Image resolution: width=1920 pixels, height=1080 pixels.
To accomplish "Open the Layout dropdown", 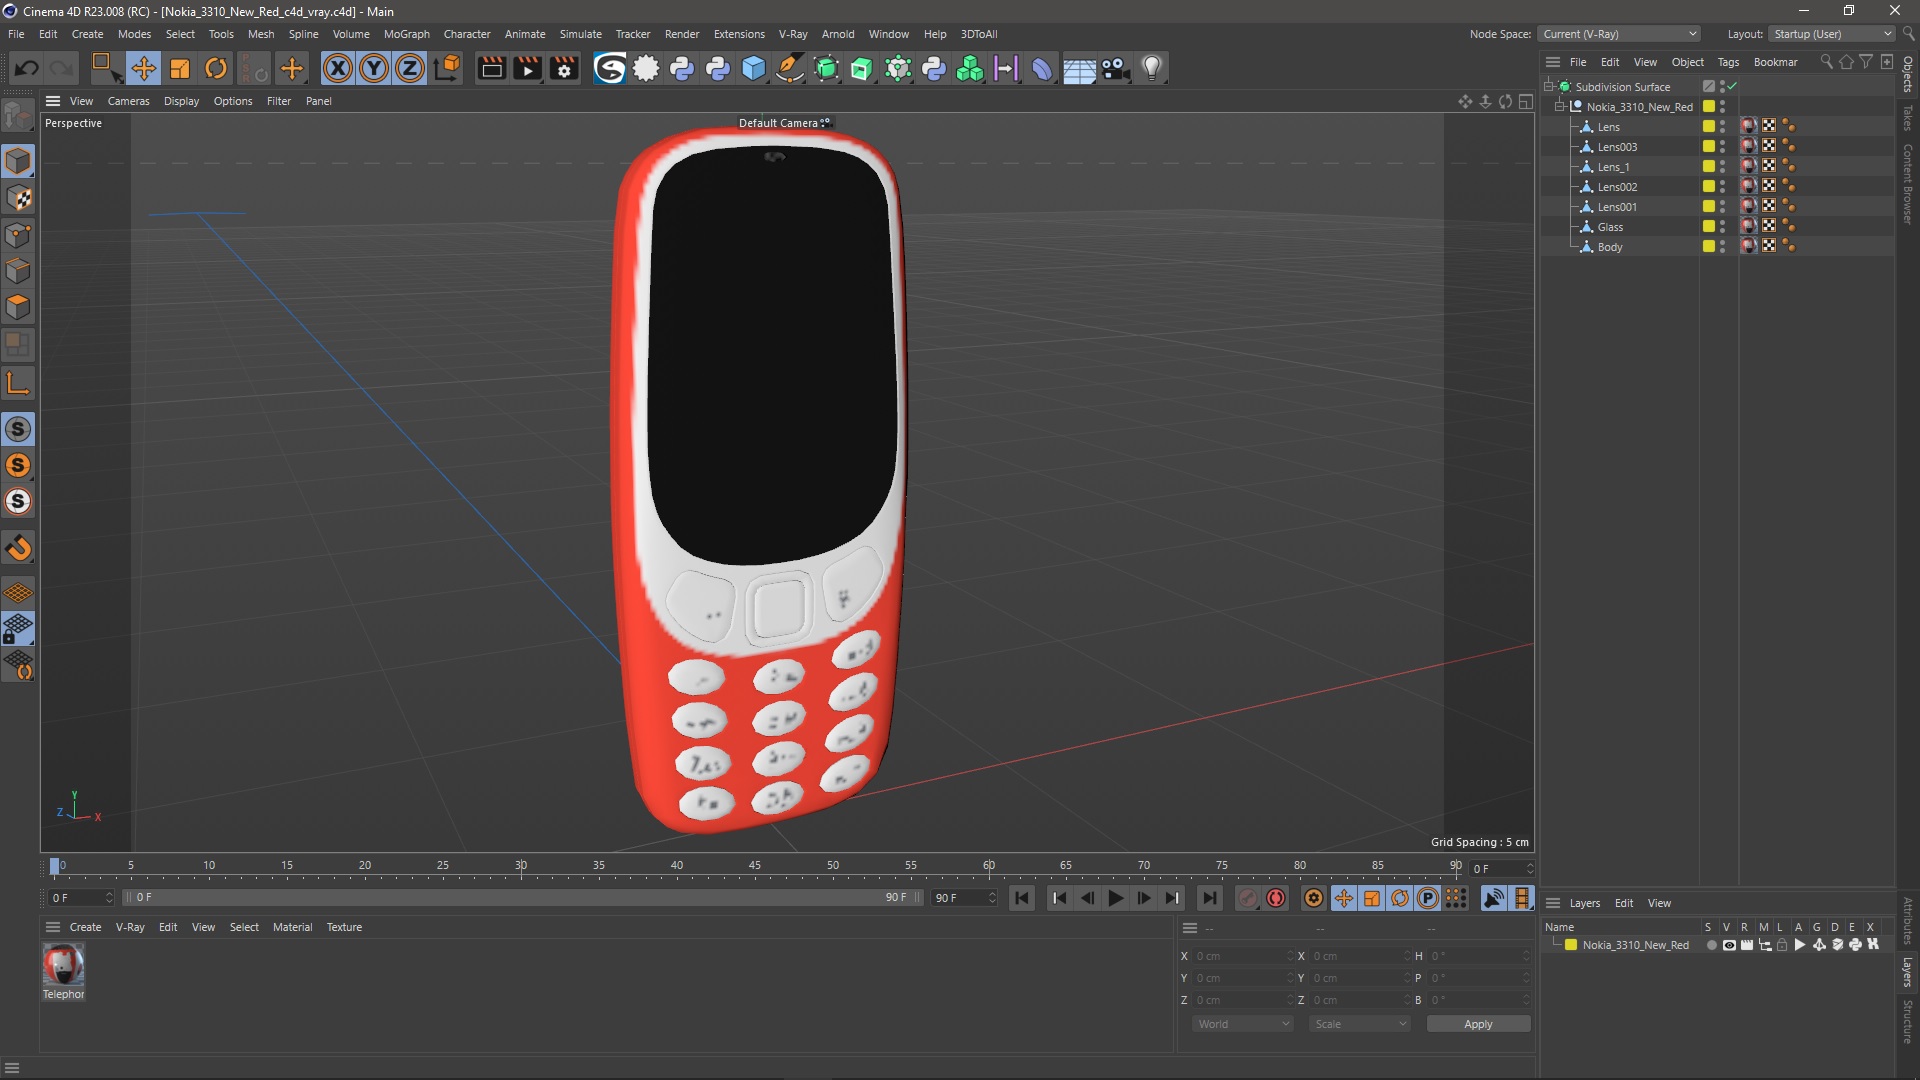I will (1832, 34).
